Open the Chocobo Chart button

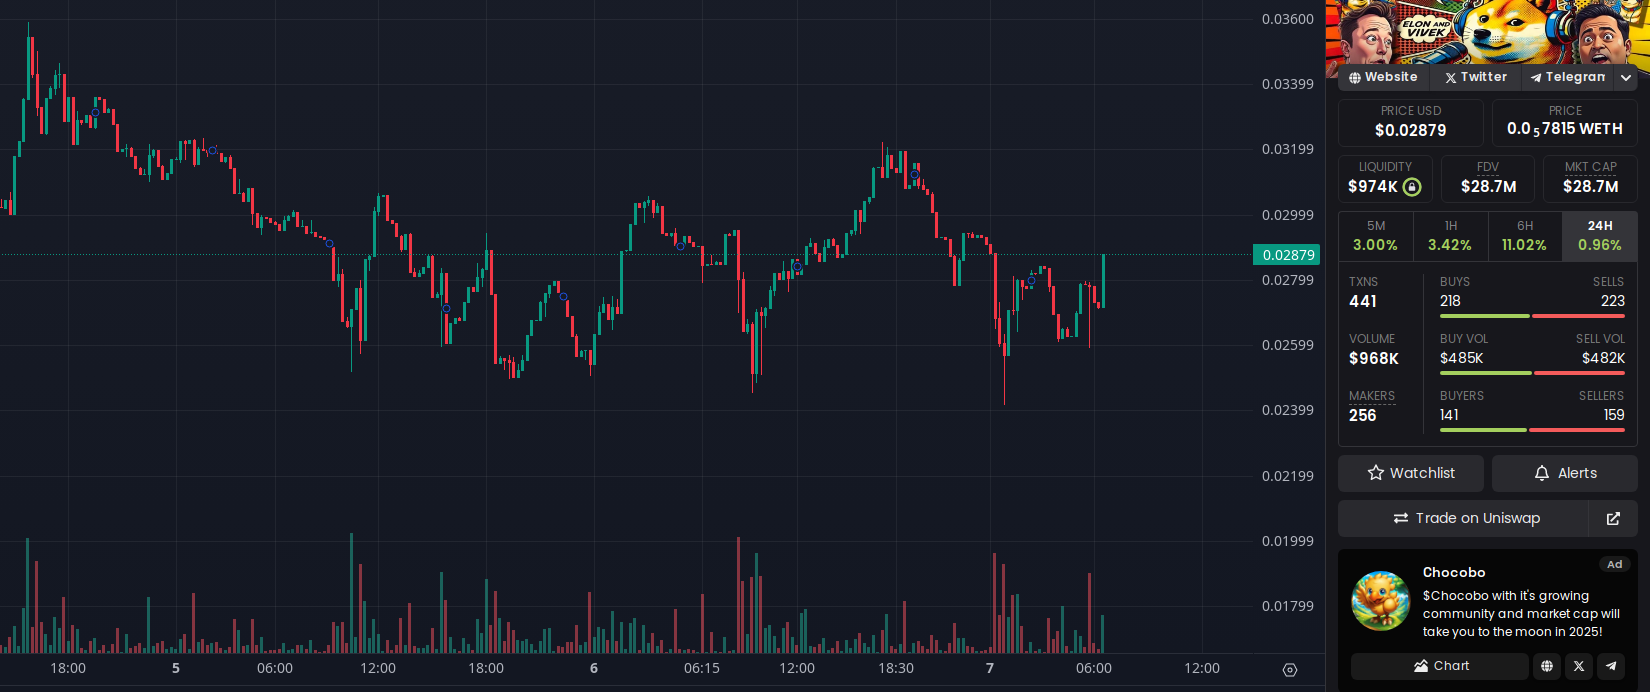(1440, 666)
